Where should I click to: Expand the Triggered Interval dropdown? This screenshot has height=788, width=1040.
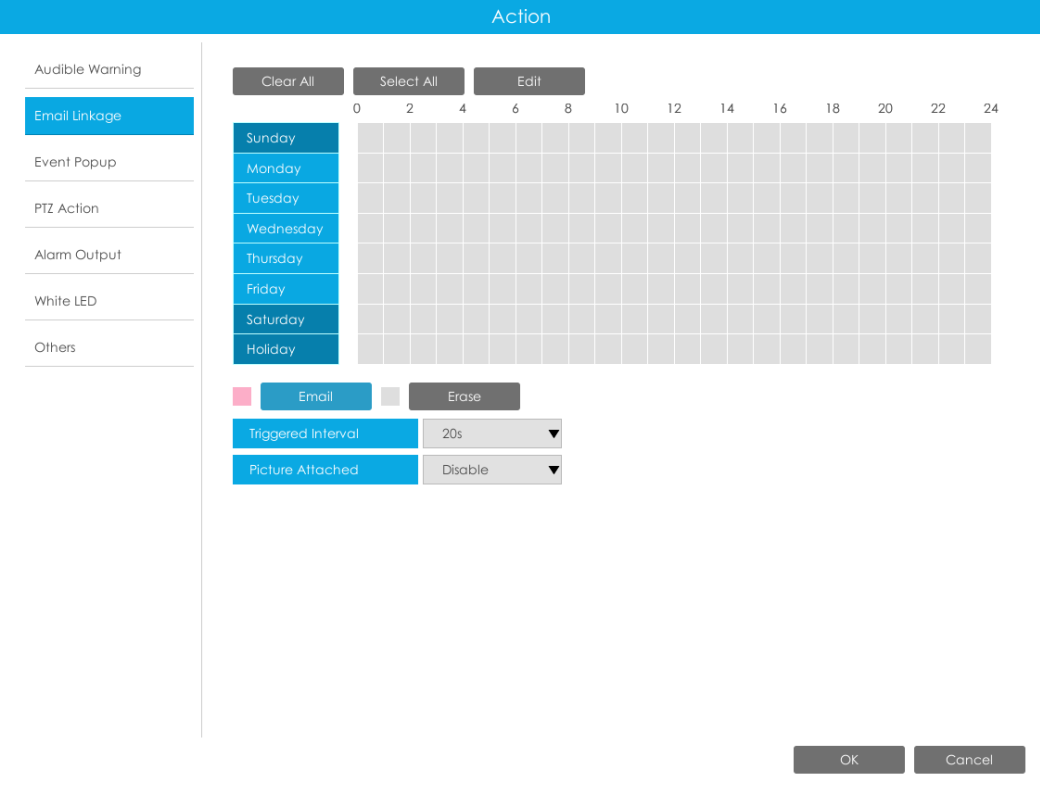(492, 434)
